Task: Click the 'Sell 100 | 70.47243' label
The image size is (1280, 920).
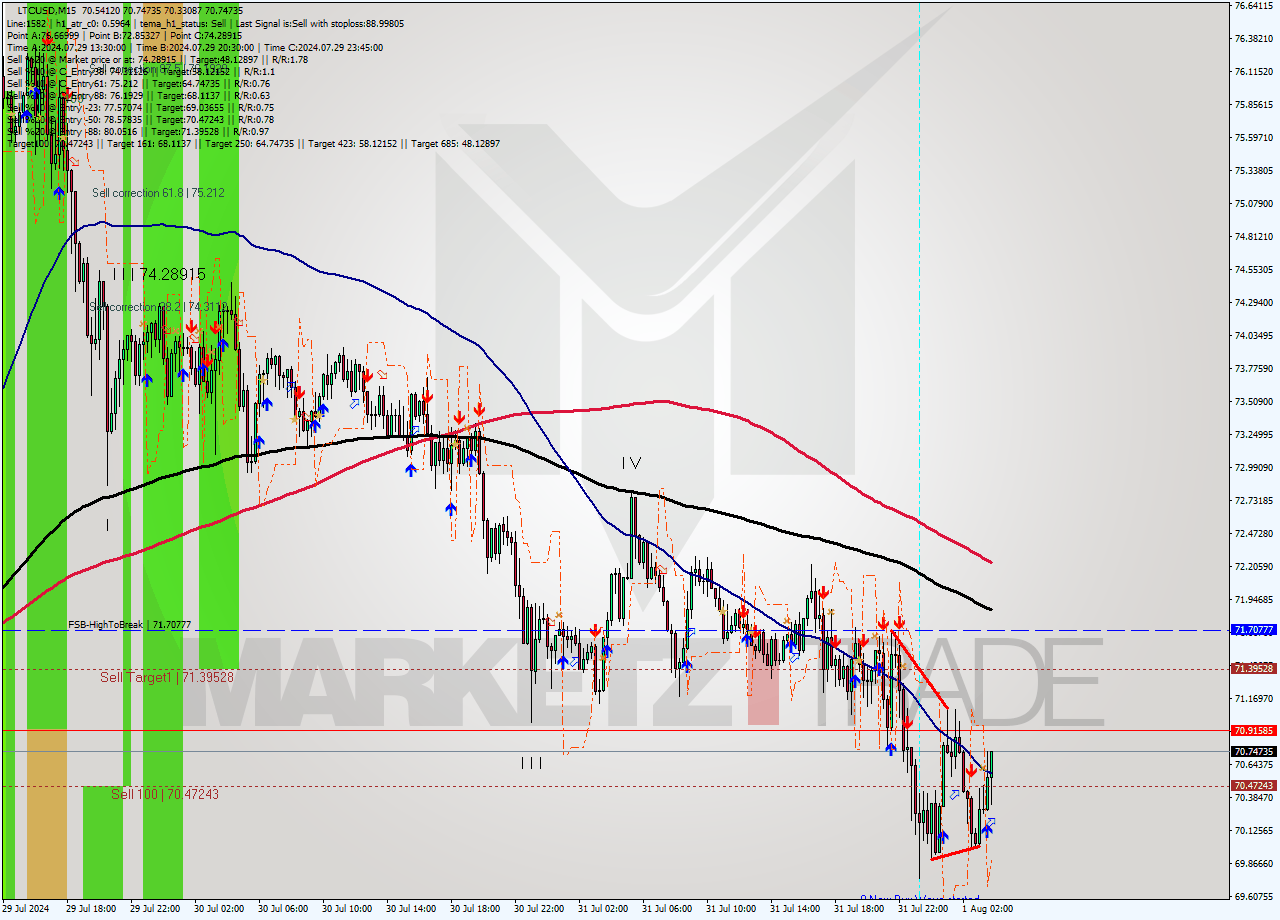Action: pyautogui.click(x=165, y=794)
